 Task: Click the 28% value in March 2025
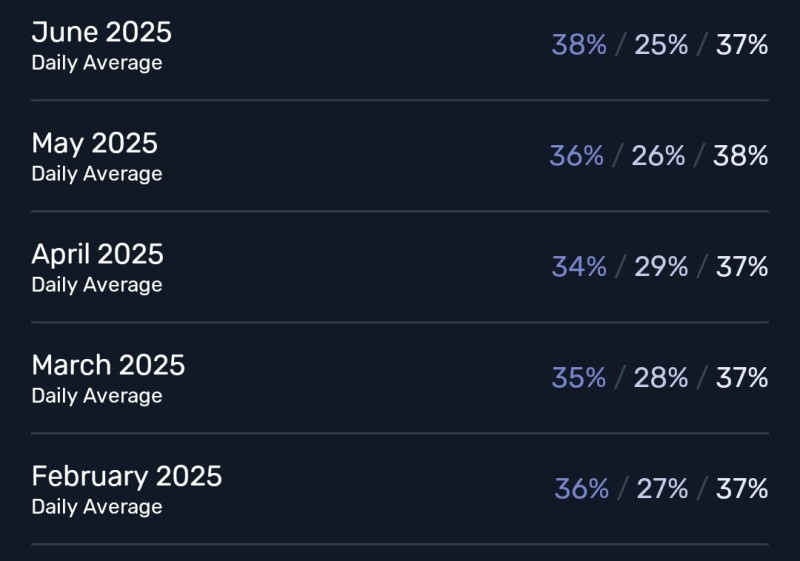click(x=661, y=378)
